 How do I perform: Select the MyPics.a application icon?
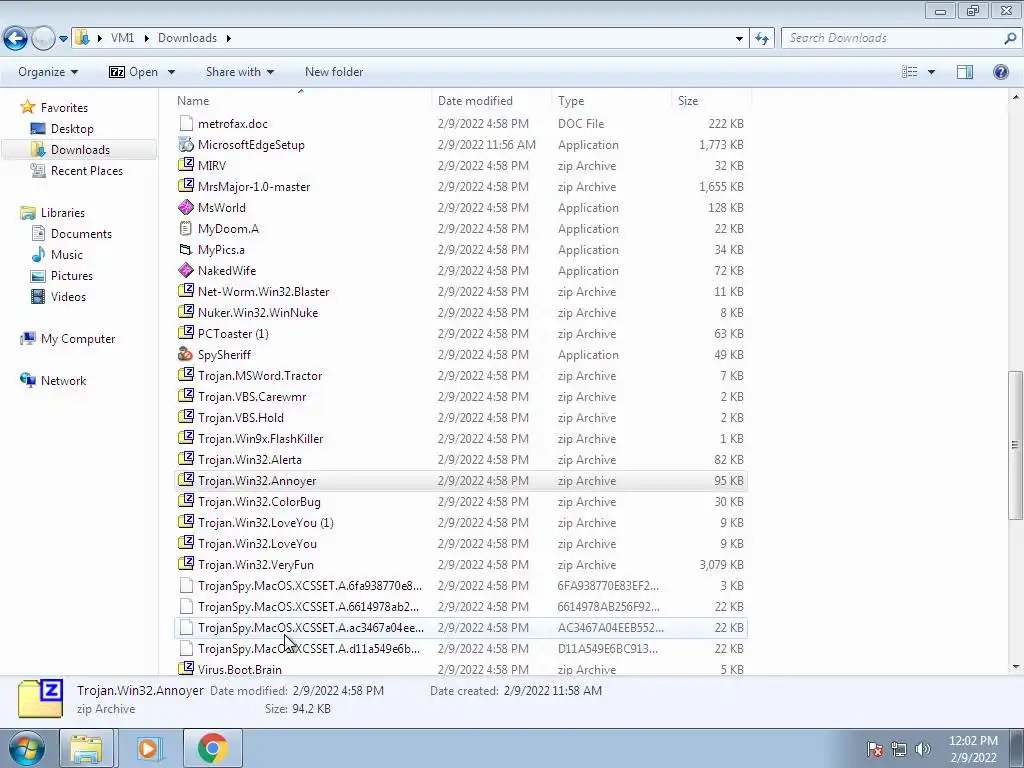click(x=186, y=249)
